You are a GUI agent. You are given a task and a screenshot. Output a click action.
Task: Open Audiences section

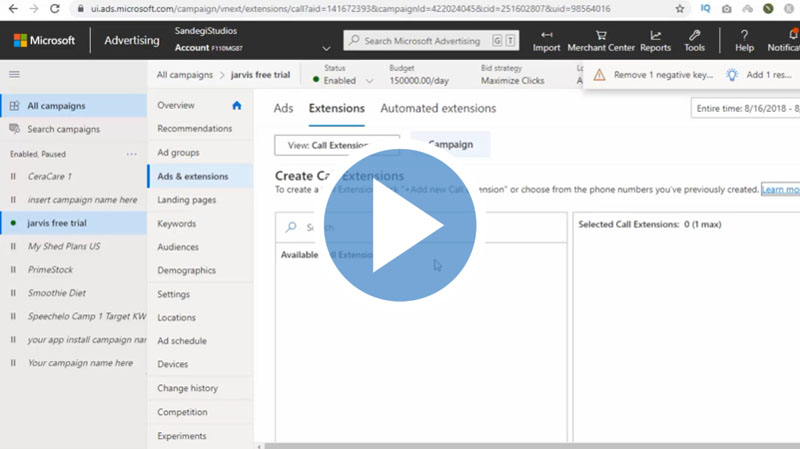(178, 247)
